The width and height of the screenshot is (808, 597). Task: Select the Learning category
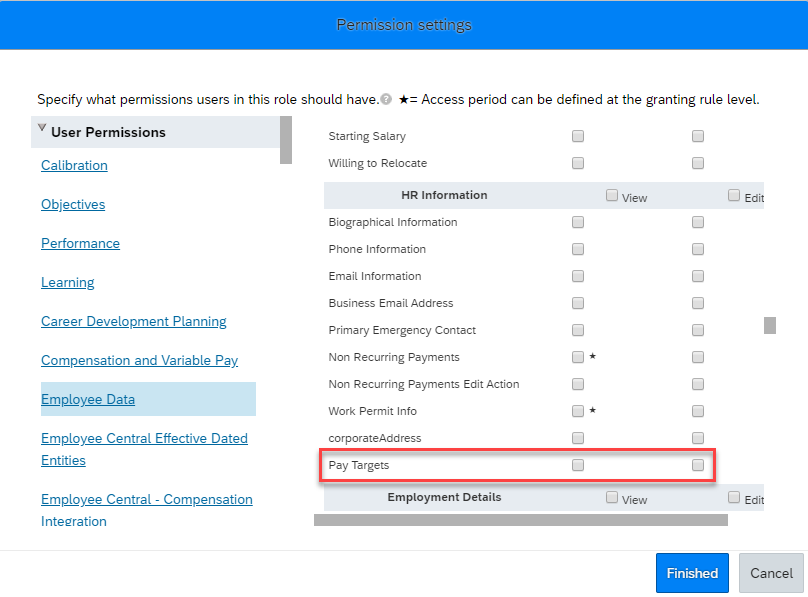coord(68,282)
